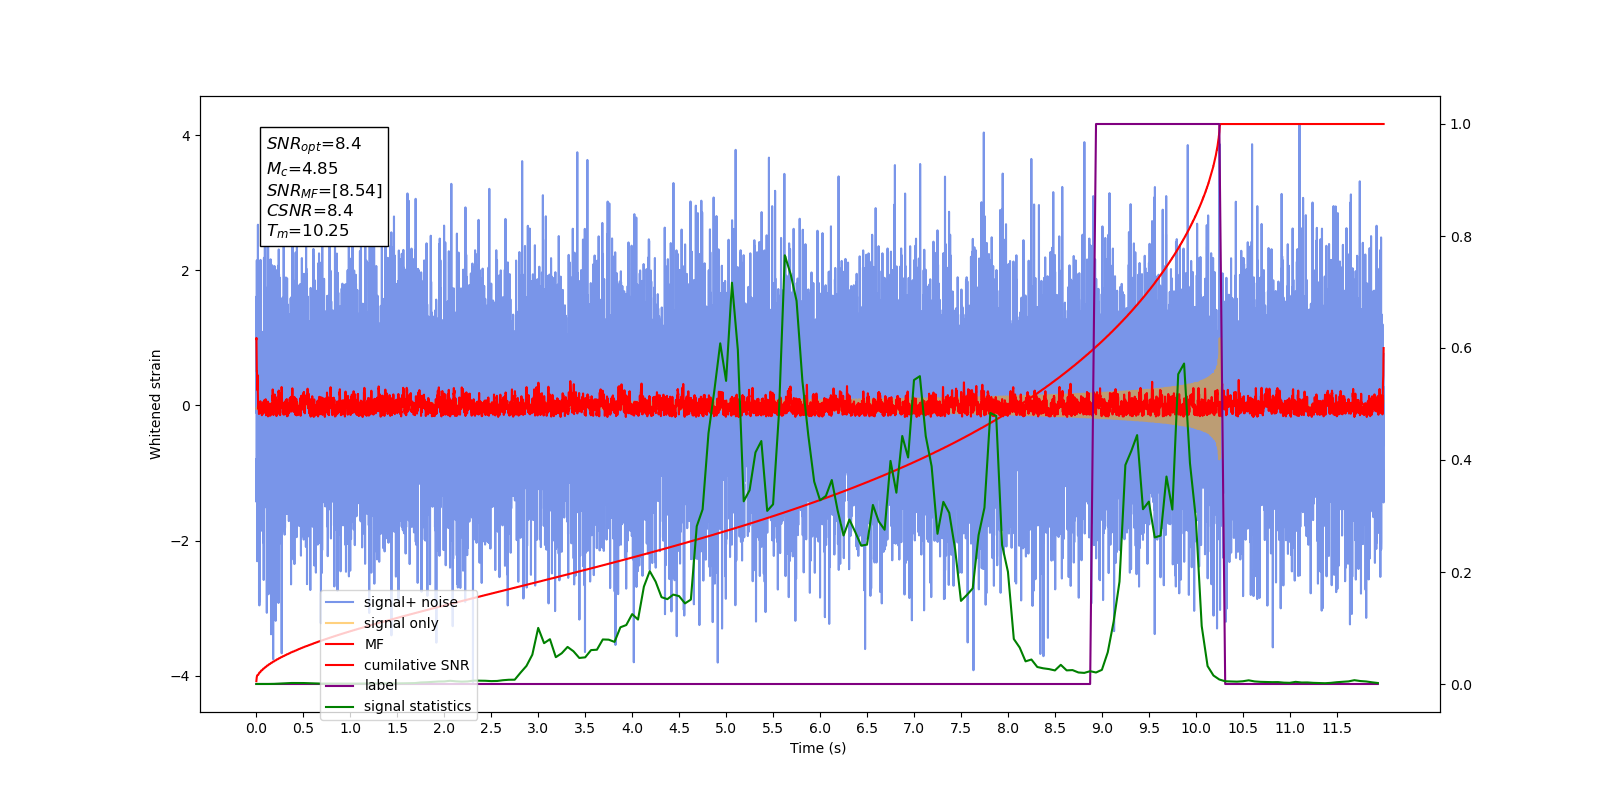Click the right y-axis tick label '0.6'

(1461, 349)
